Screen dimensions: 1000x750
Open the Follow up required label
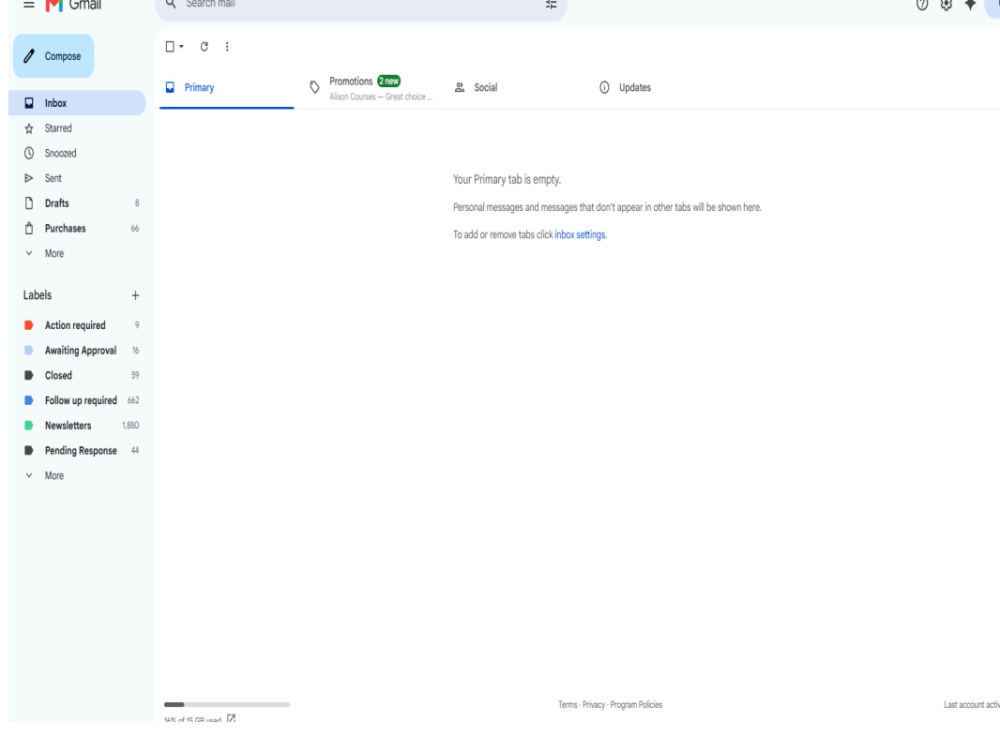(77, 401)
